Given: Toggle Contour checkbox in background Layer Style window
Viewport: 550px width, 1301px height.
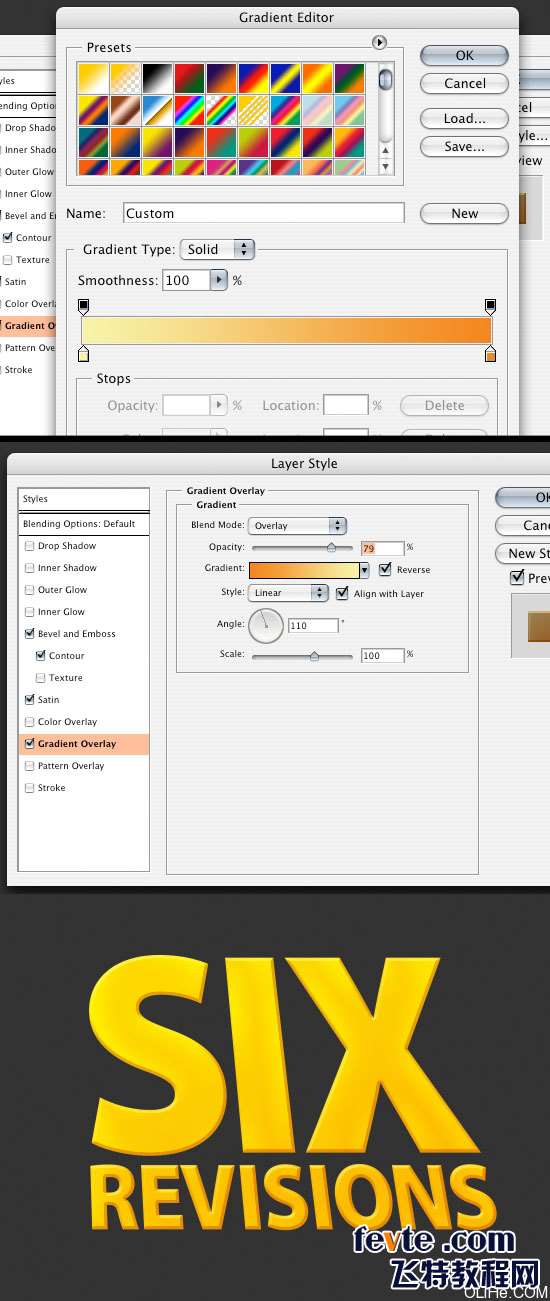Looking at the screenshot, I should coord(8,238).
